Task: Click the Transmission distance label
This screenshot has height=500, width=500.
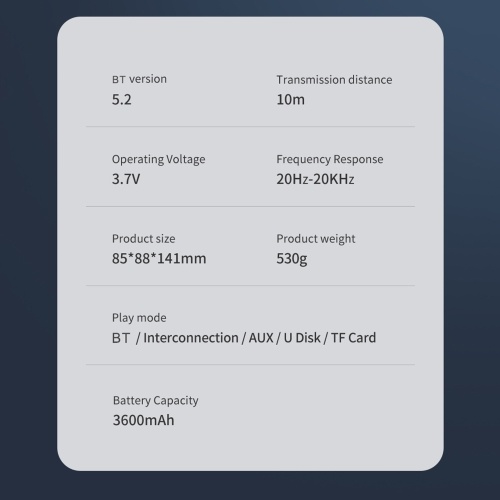Action: (x=334, y=80)
